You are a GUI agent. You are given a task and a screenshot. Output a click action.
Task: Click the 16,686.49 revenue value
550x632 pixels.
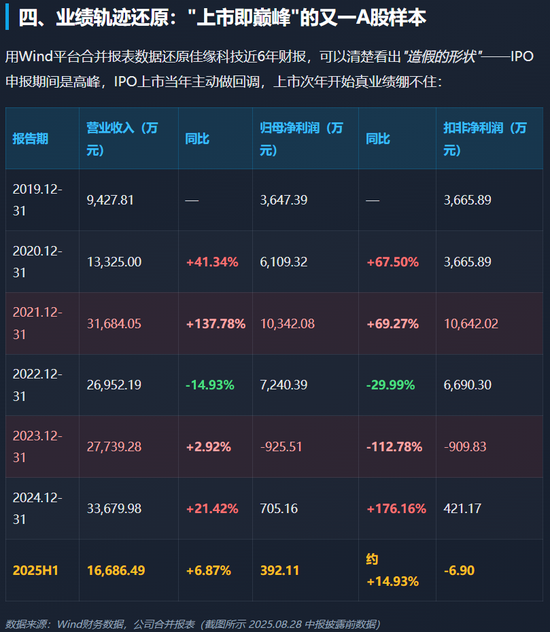point(116,570)
